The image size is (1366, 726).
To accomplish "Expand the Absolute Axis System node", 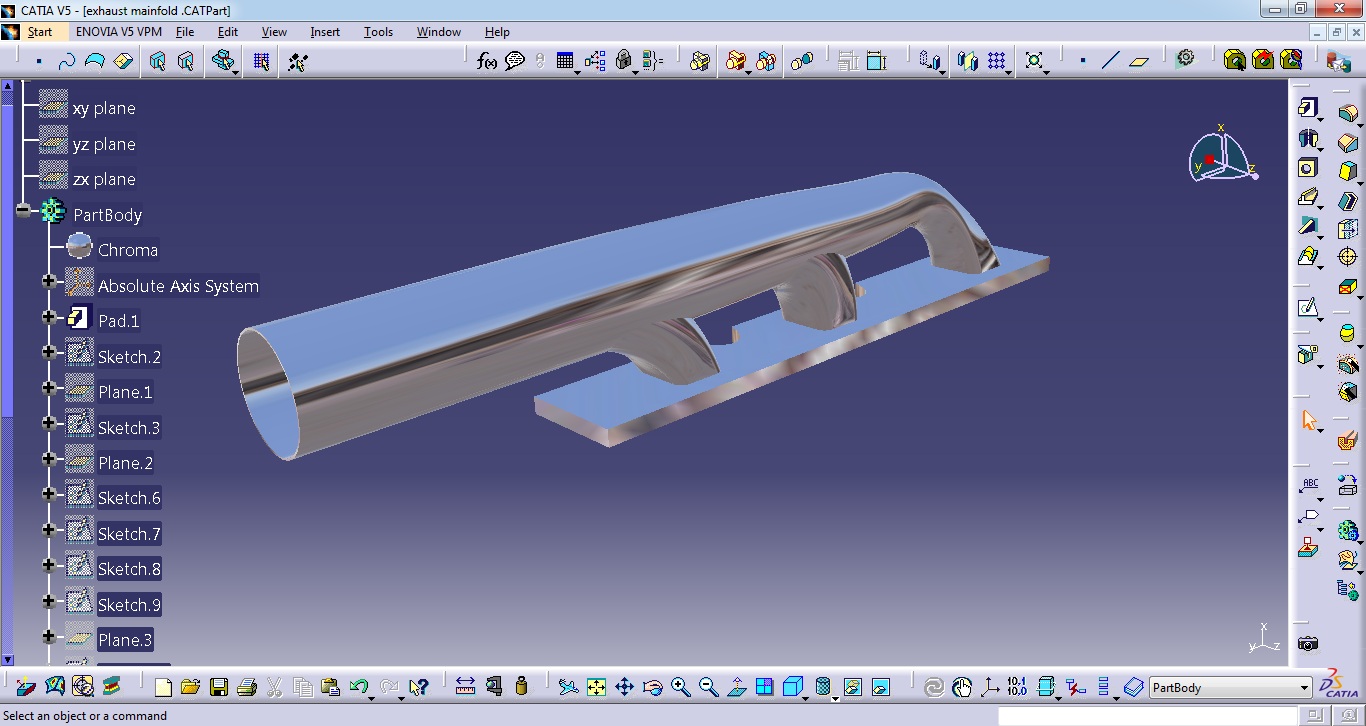I will click(x=49, y=281).
